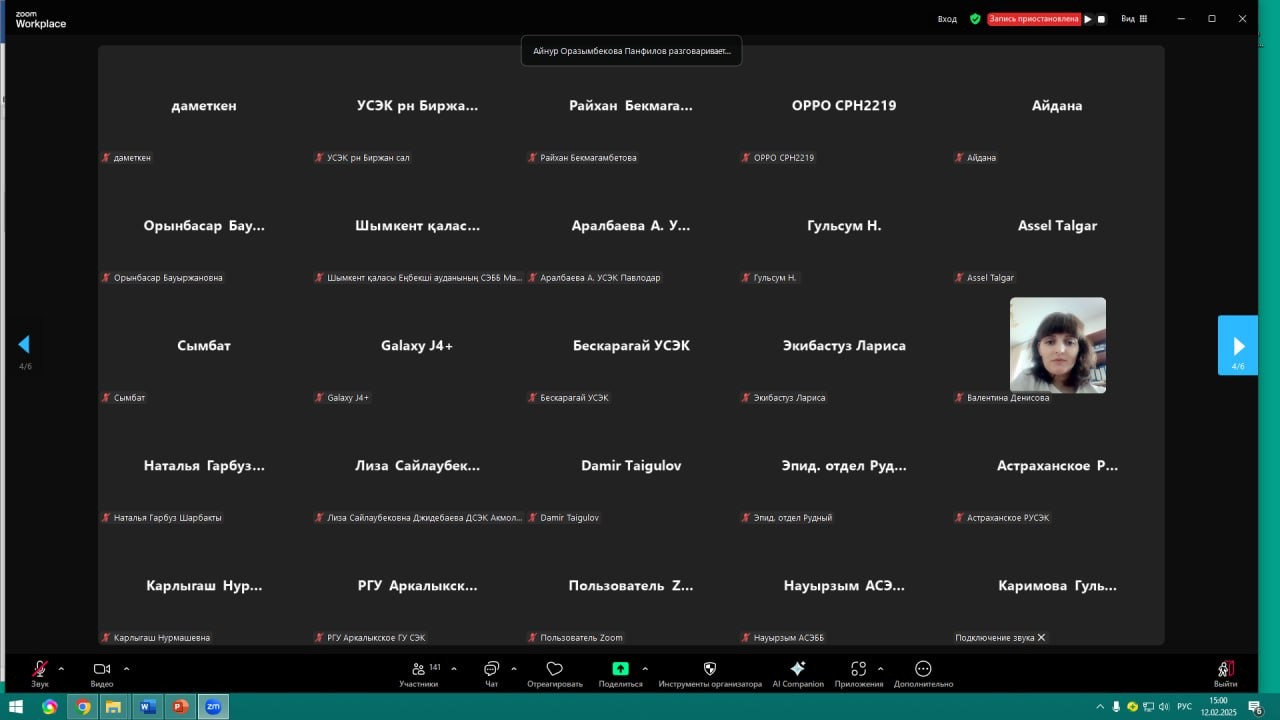This screenshot has height=720, width=1280.
Task: Leave the meeting with Выйти button
Action: point(1225,670)
